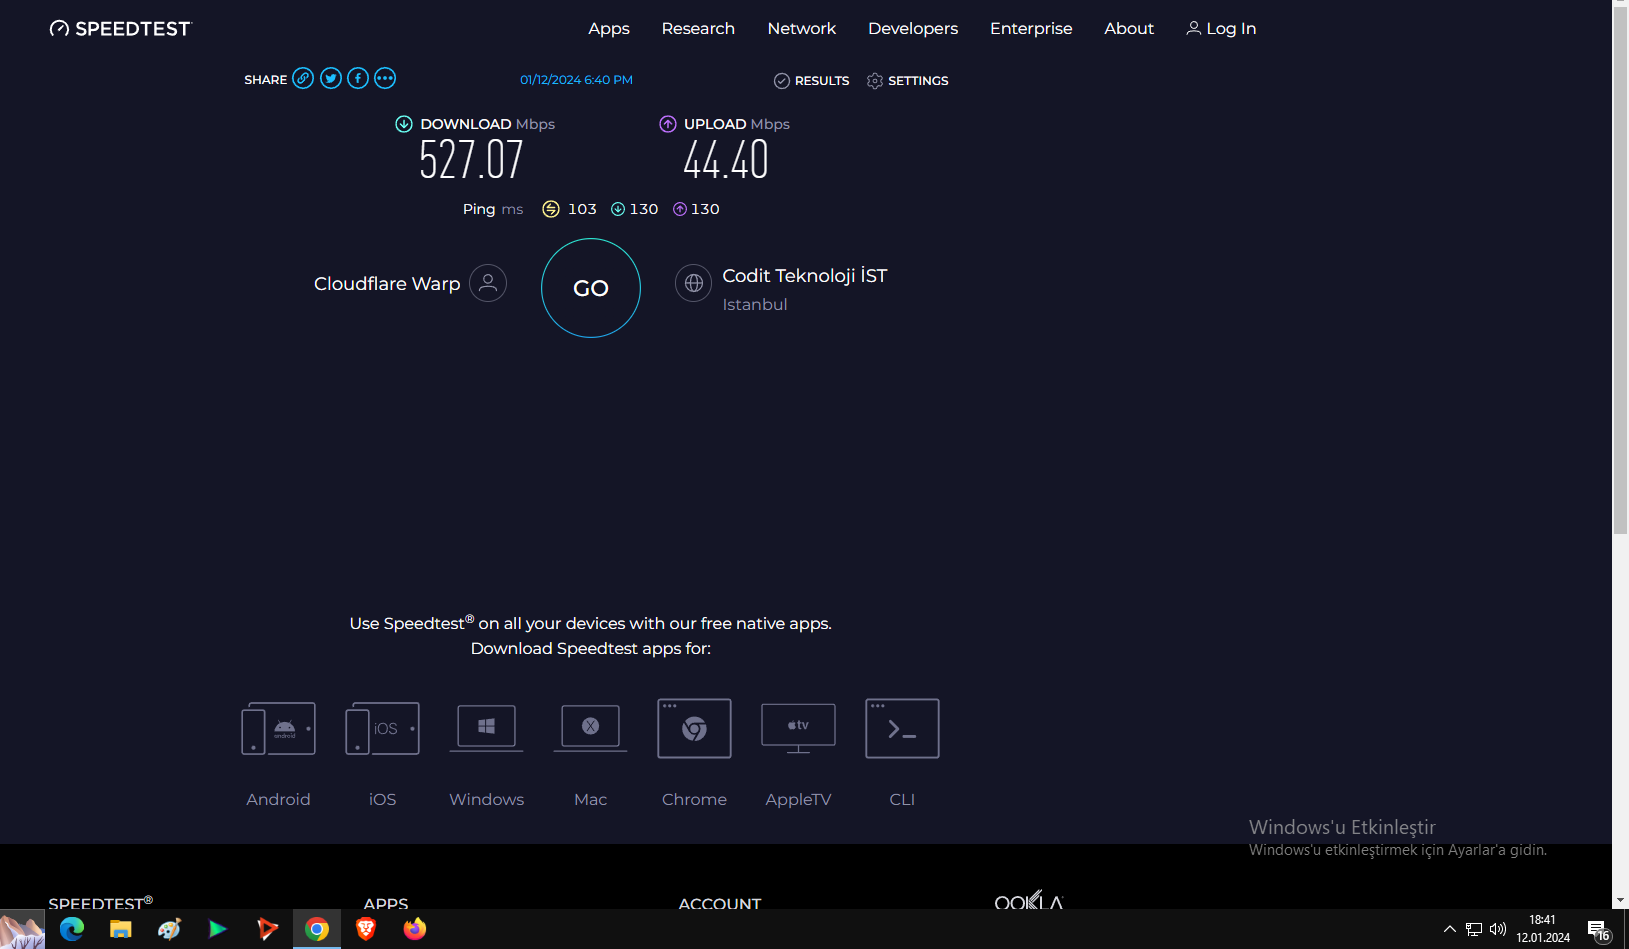The width and height of the screenshot is (1629, 949).
Task: Click the Windows label under app icons
Action: (x=486, y=800)
